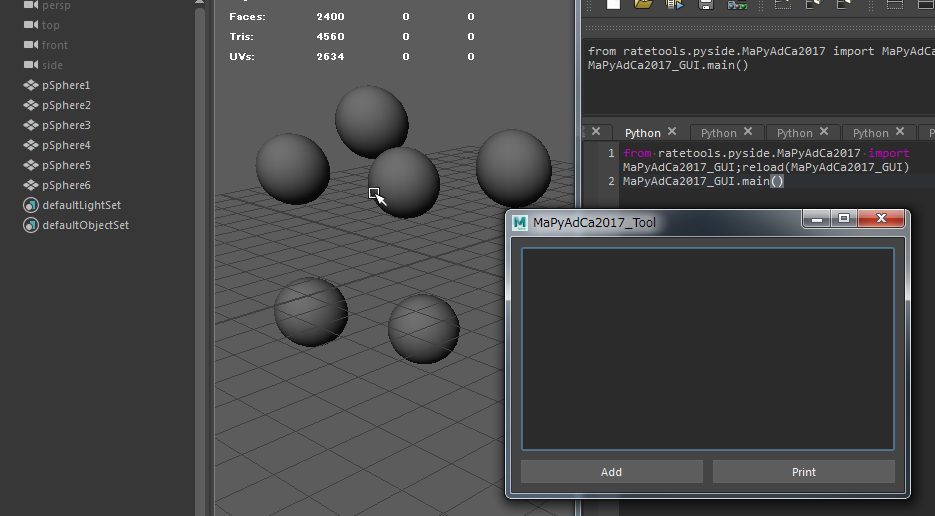Click the pSphere3 mesh icon
The image size is (935, 516).
click(x=31, y=125)
